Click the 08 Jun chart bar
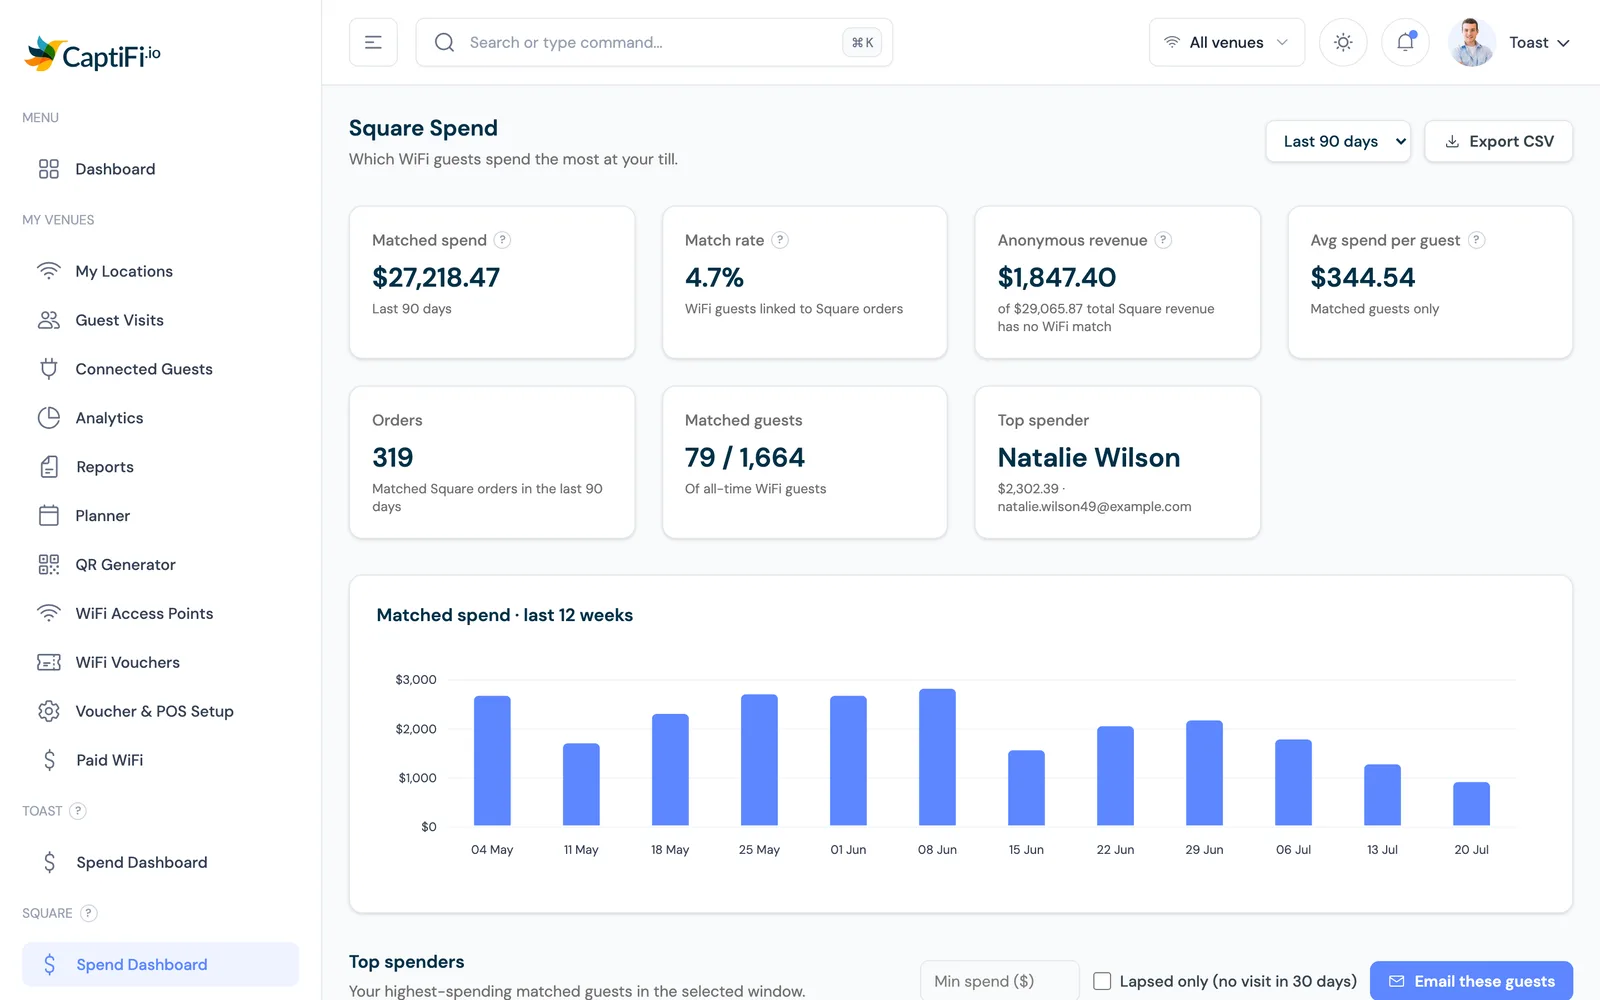1600x1000 pixels. coord(937,757)
